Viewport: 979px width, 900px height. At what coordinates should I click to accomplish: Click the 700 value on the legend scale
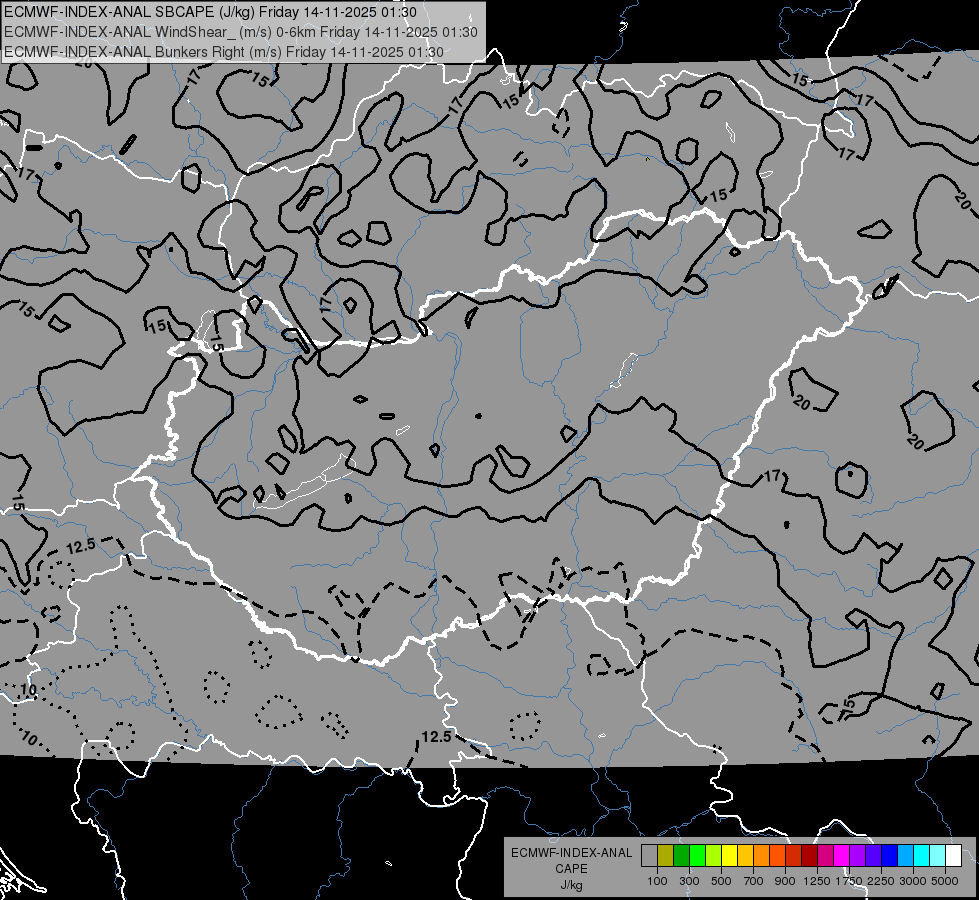coord(754,881)
